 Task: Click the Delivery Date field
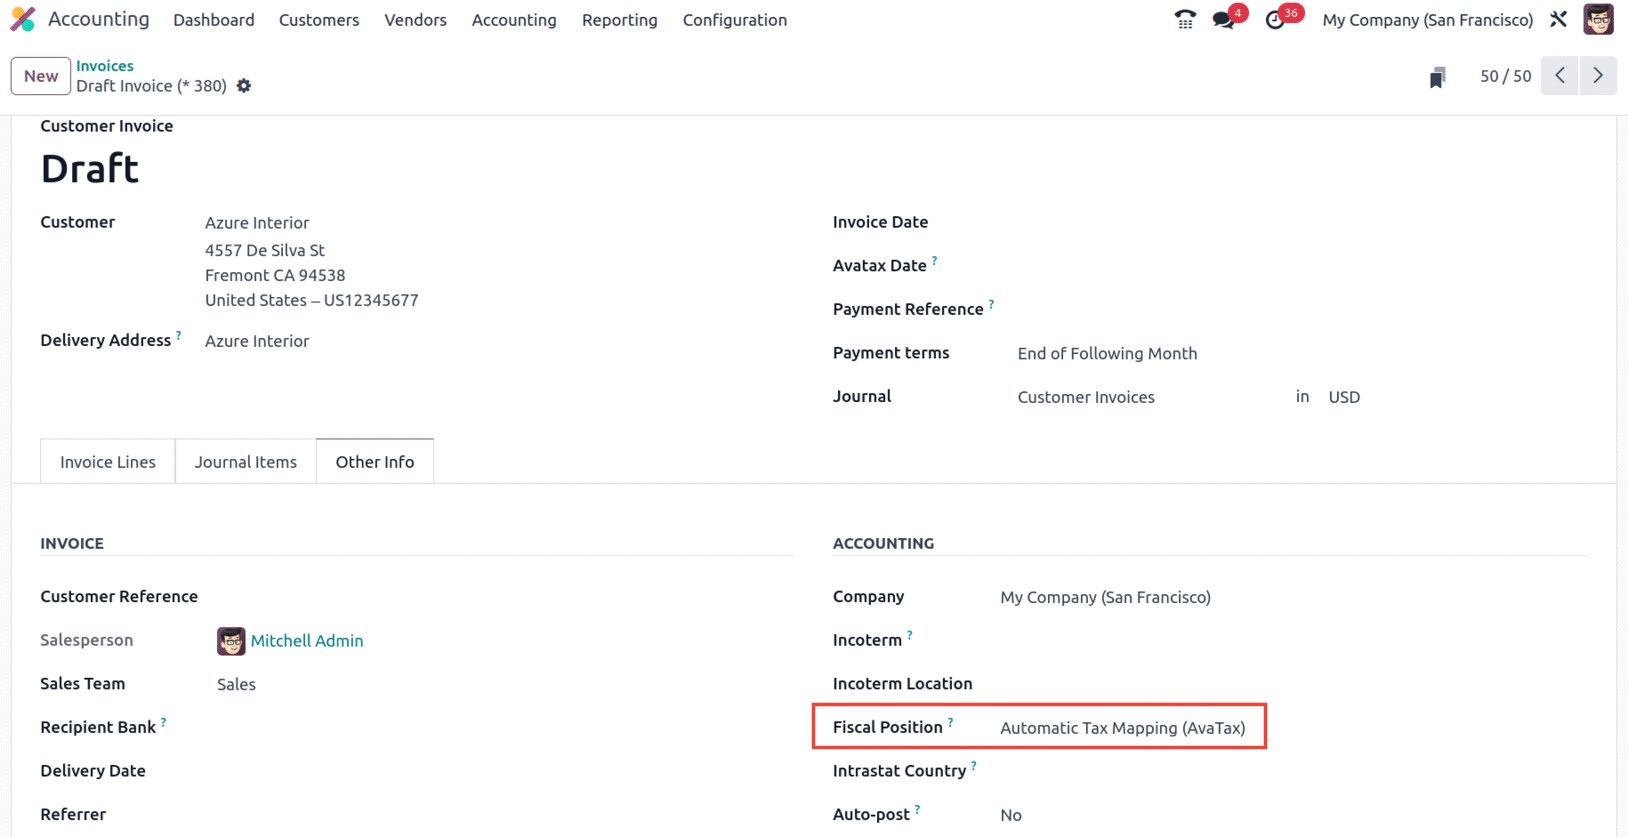coord(506,771)
